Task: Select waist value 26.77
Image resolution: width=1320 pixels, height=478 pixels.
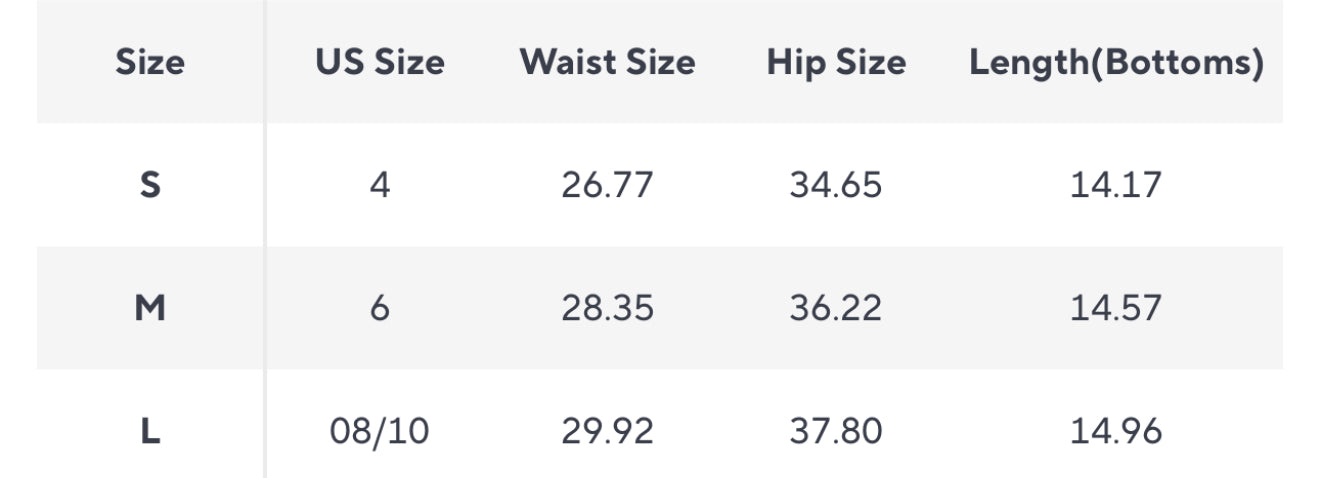Action: point(607,185)
